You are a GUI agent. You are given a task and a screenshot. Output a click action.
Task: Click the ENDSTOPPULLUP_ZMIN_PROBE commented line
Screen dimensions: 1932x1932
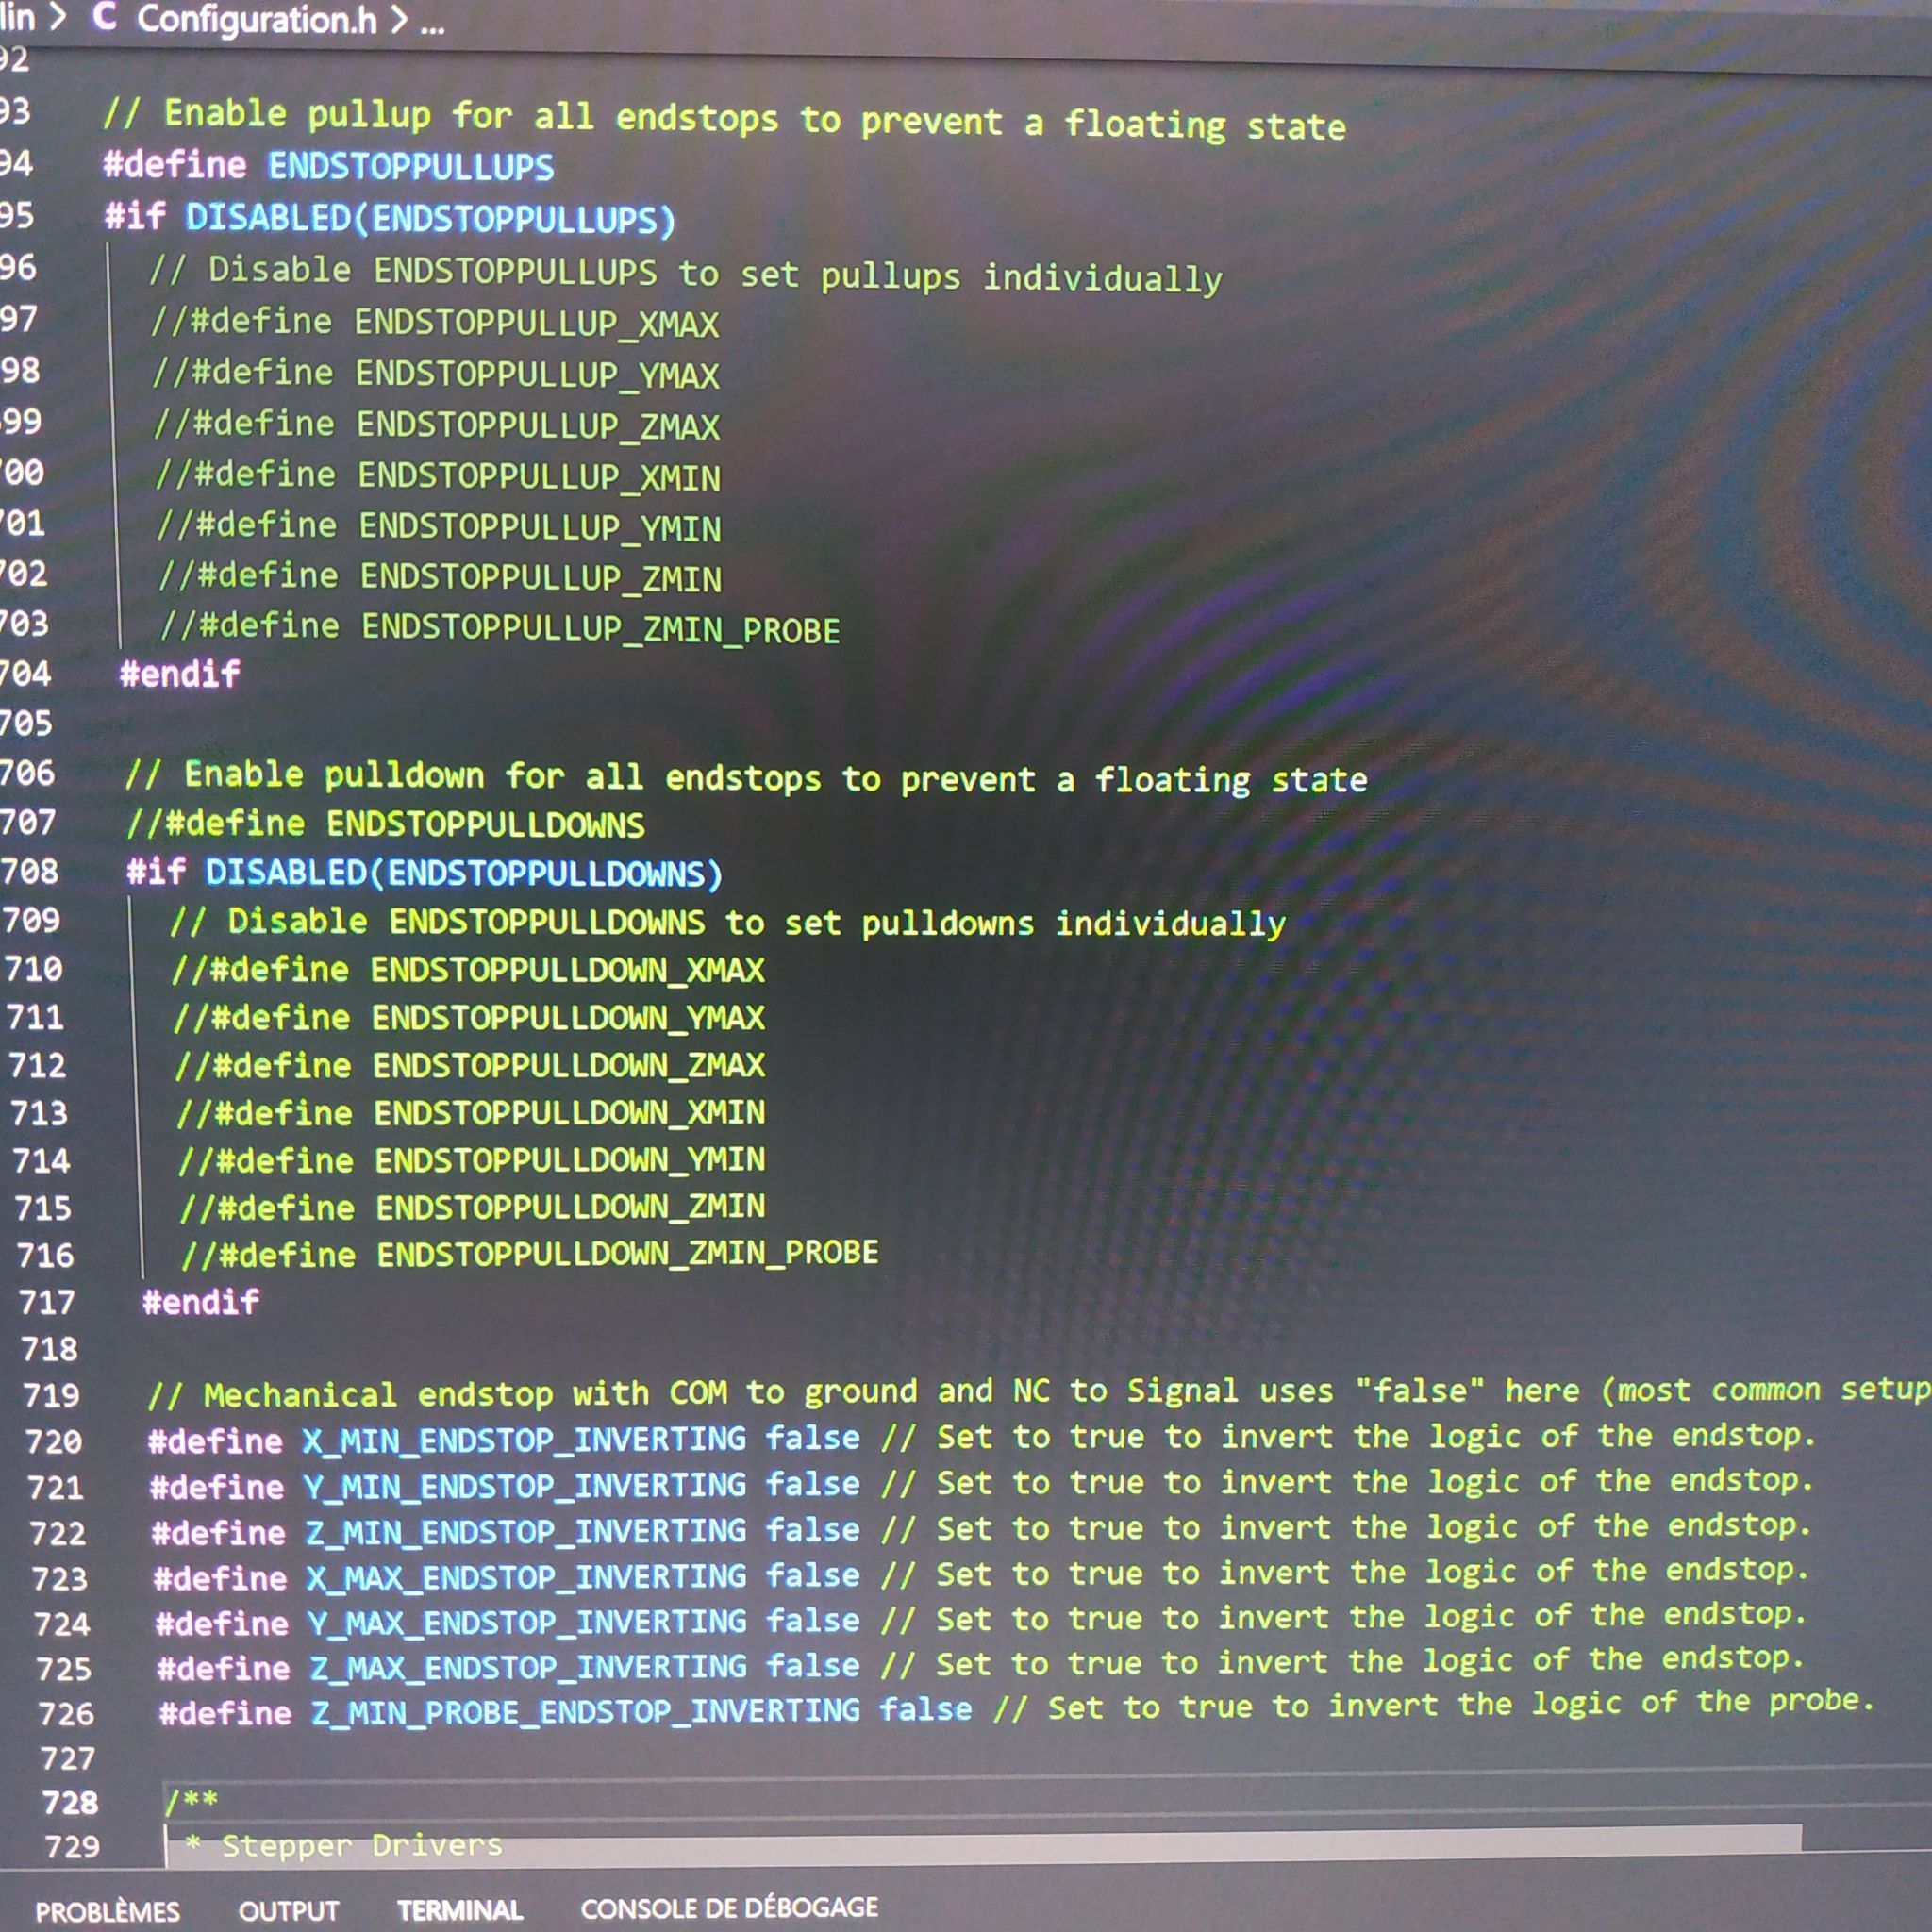[x=500, y=628]
